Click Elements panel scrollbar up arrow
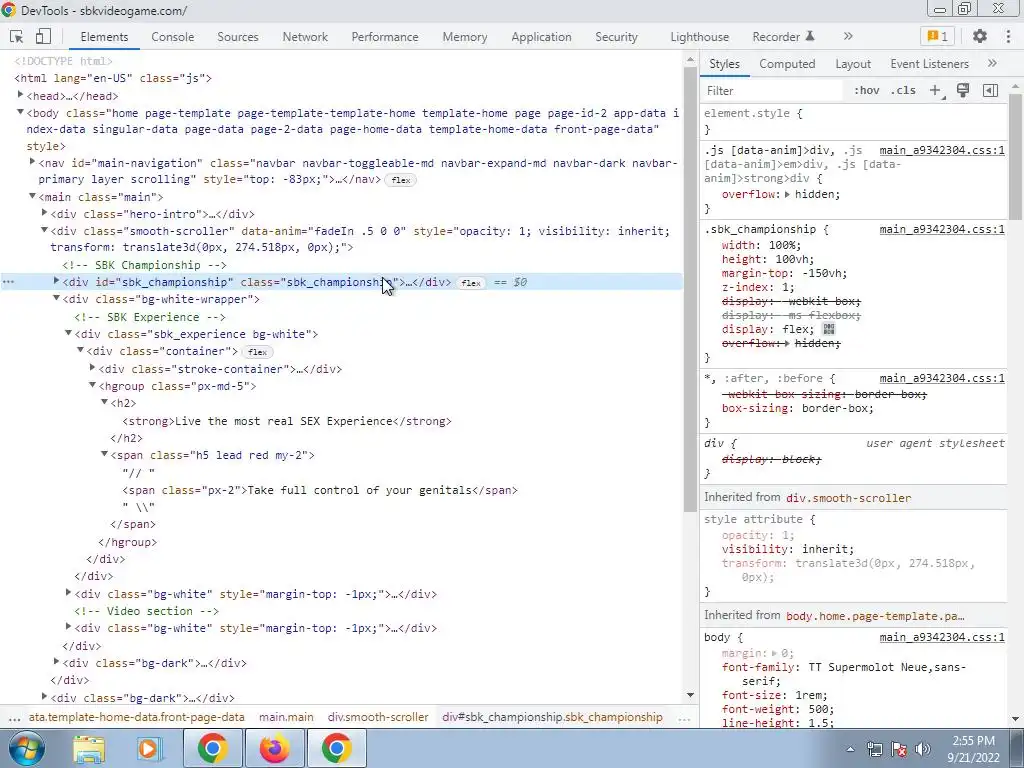Screen dimensions: 1024x768 click(x=690, y=59)
